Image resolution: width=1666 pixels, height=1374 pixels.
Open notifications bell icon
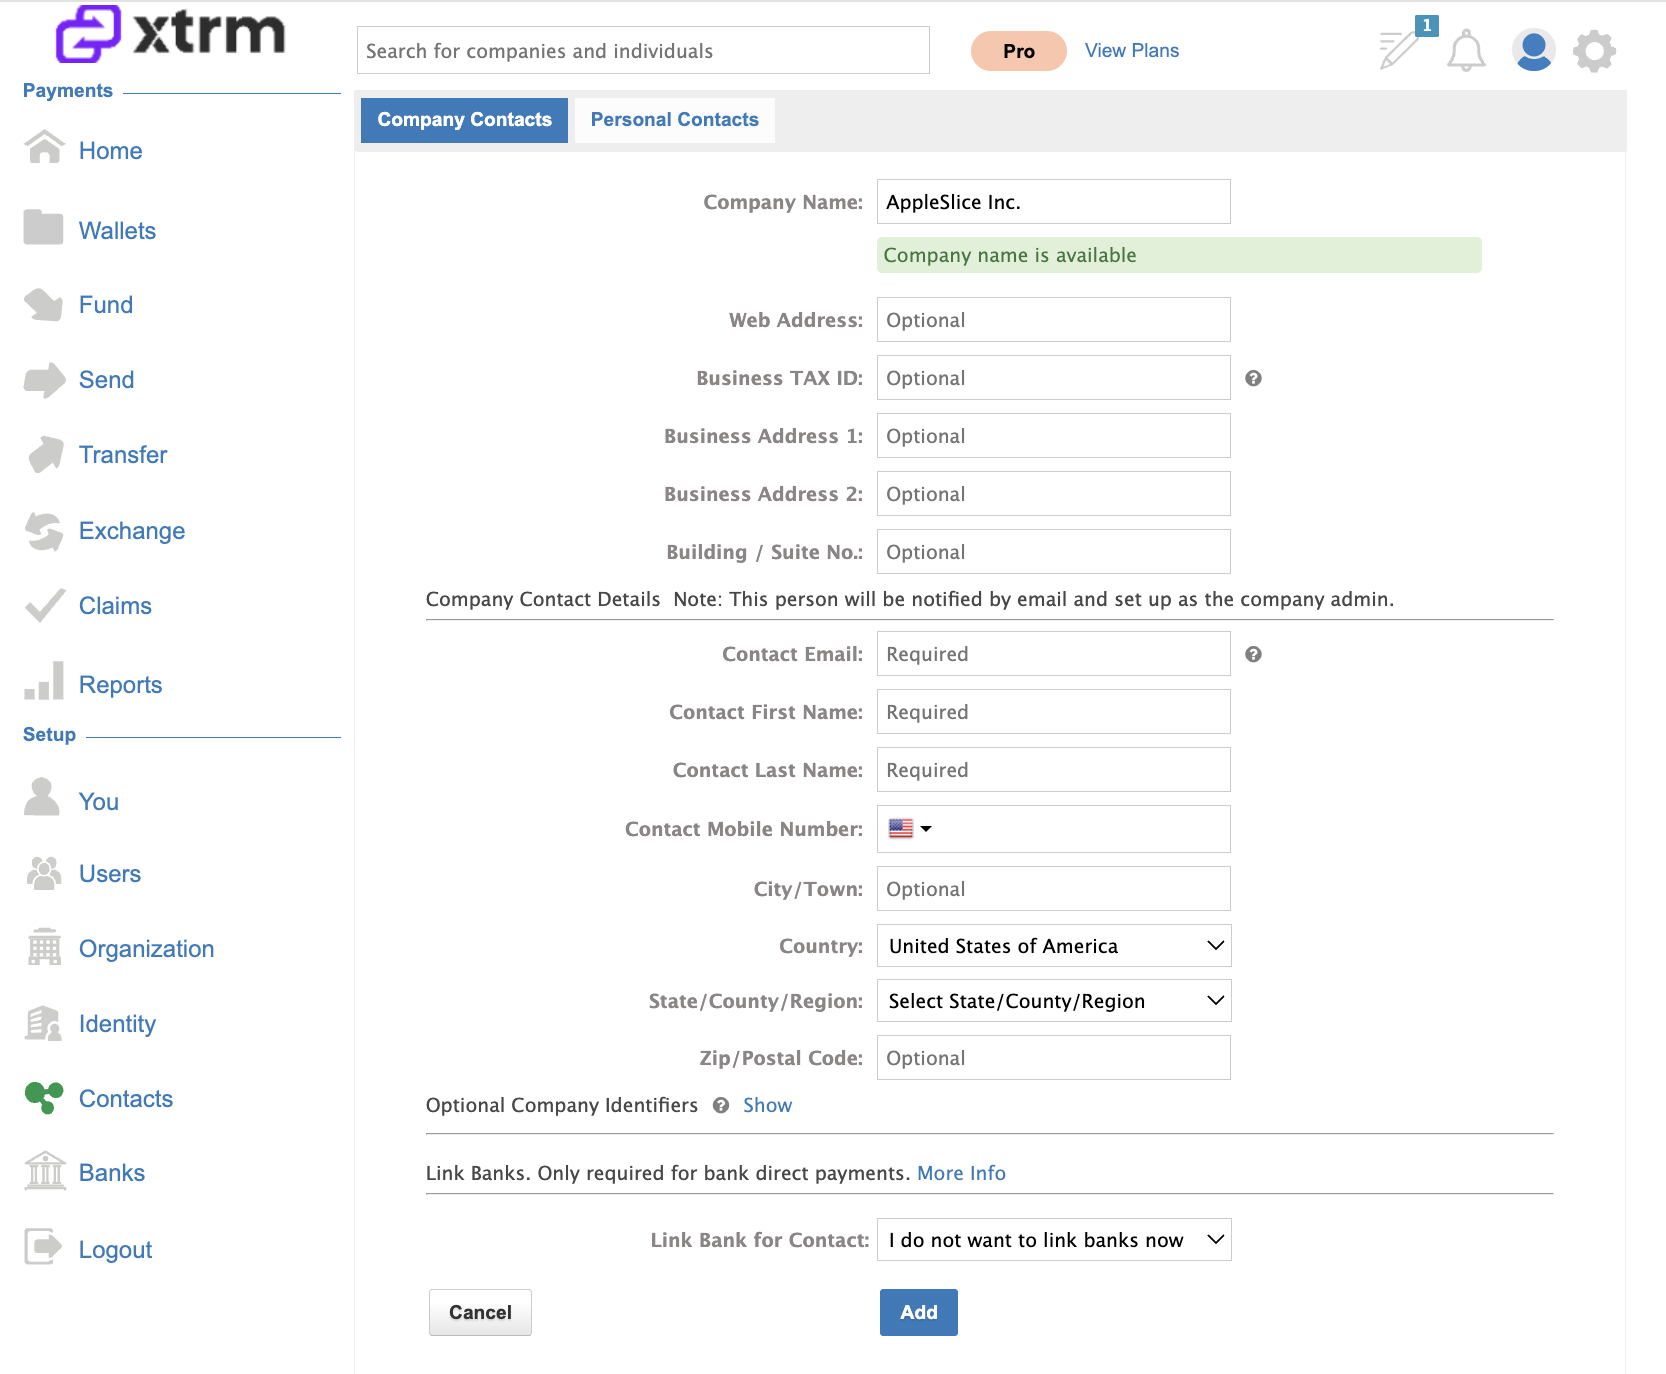(x=1466, y=50)
